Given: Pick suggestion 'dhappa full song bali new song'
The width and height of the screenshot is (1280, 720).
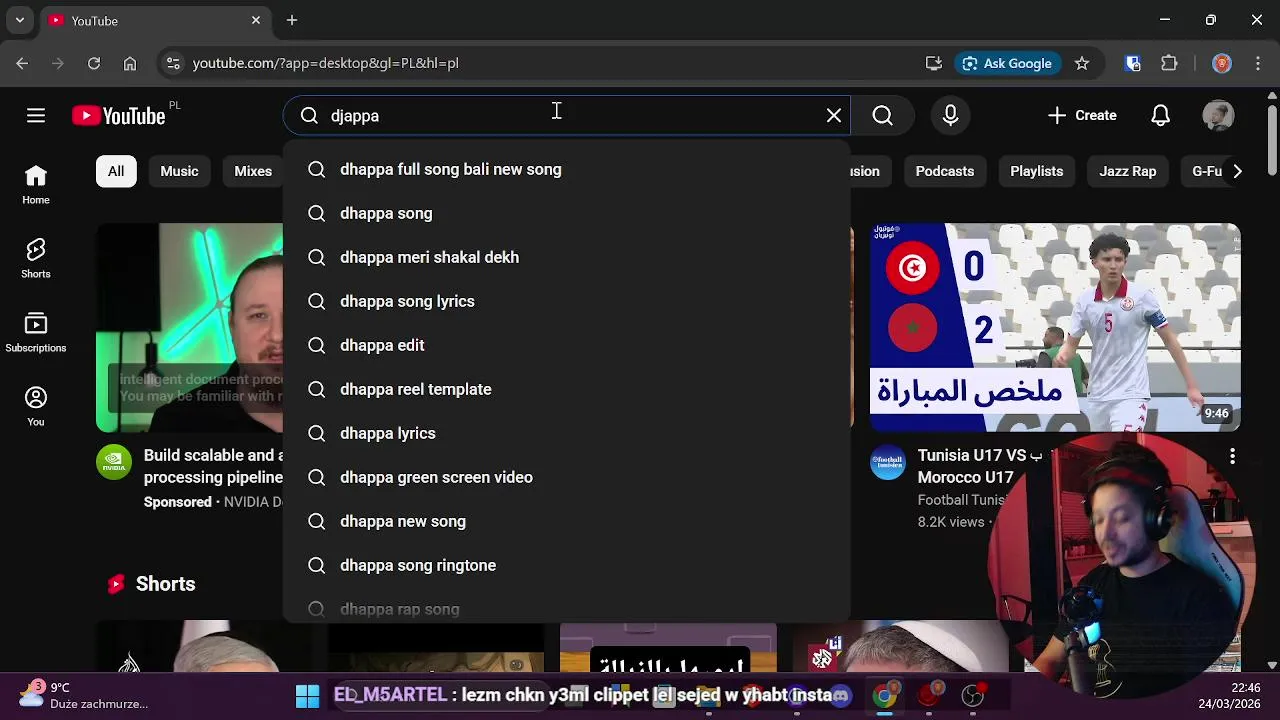Looking at the screenshot, I should 566,169.
